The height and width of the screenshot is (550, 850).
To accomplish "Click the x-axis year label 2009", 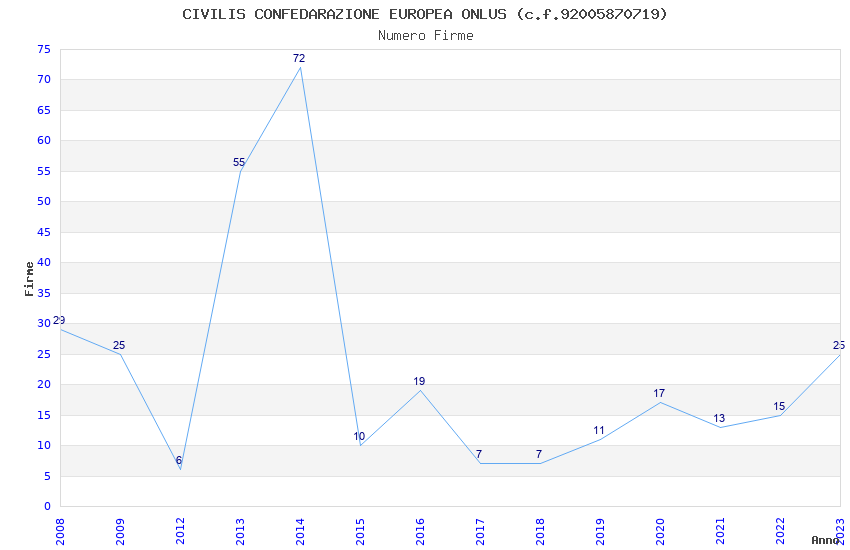I will tap(120, 531).
